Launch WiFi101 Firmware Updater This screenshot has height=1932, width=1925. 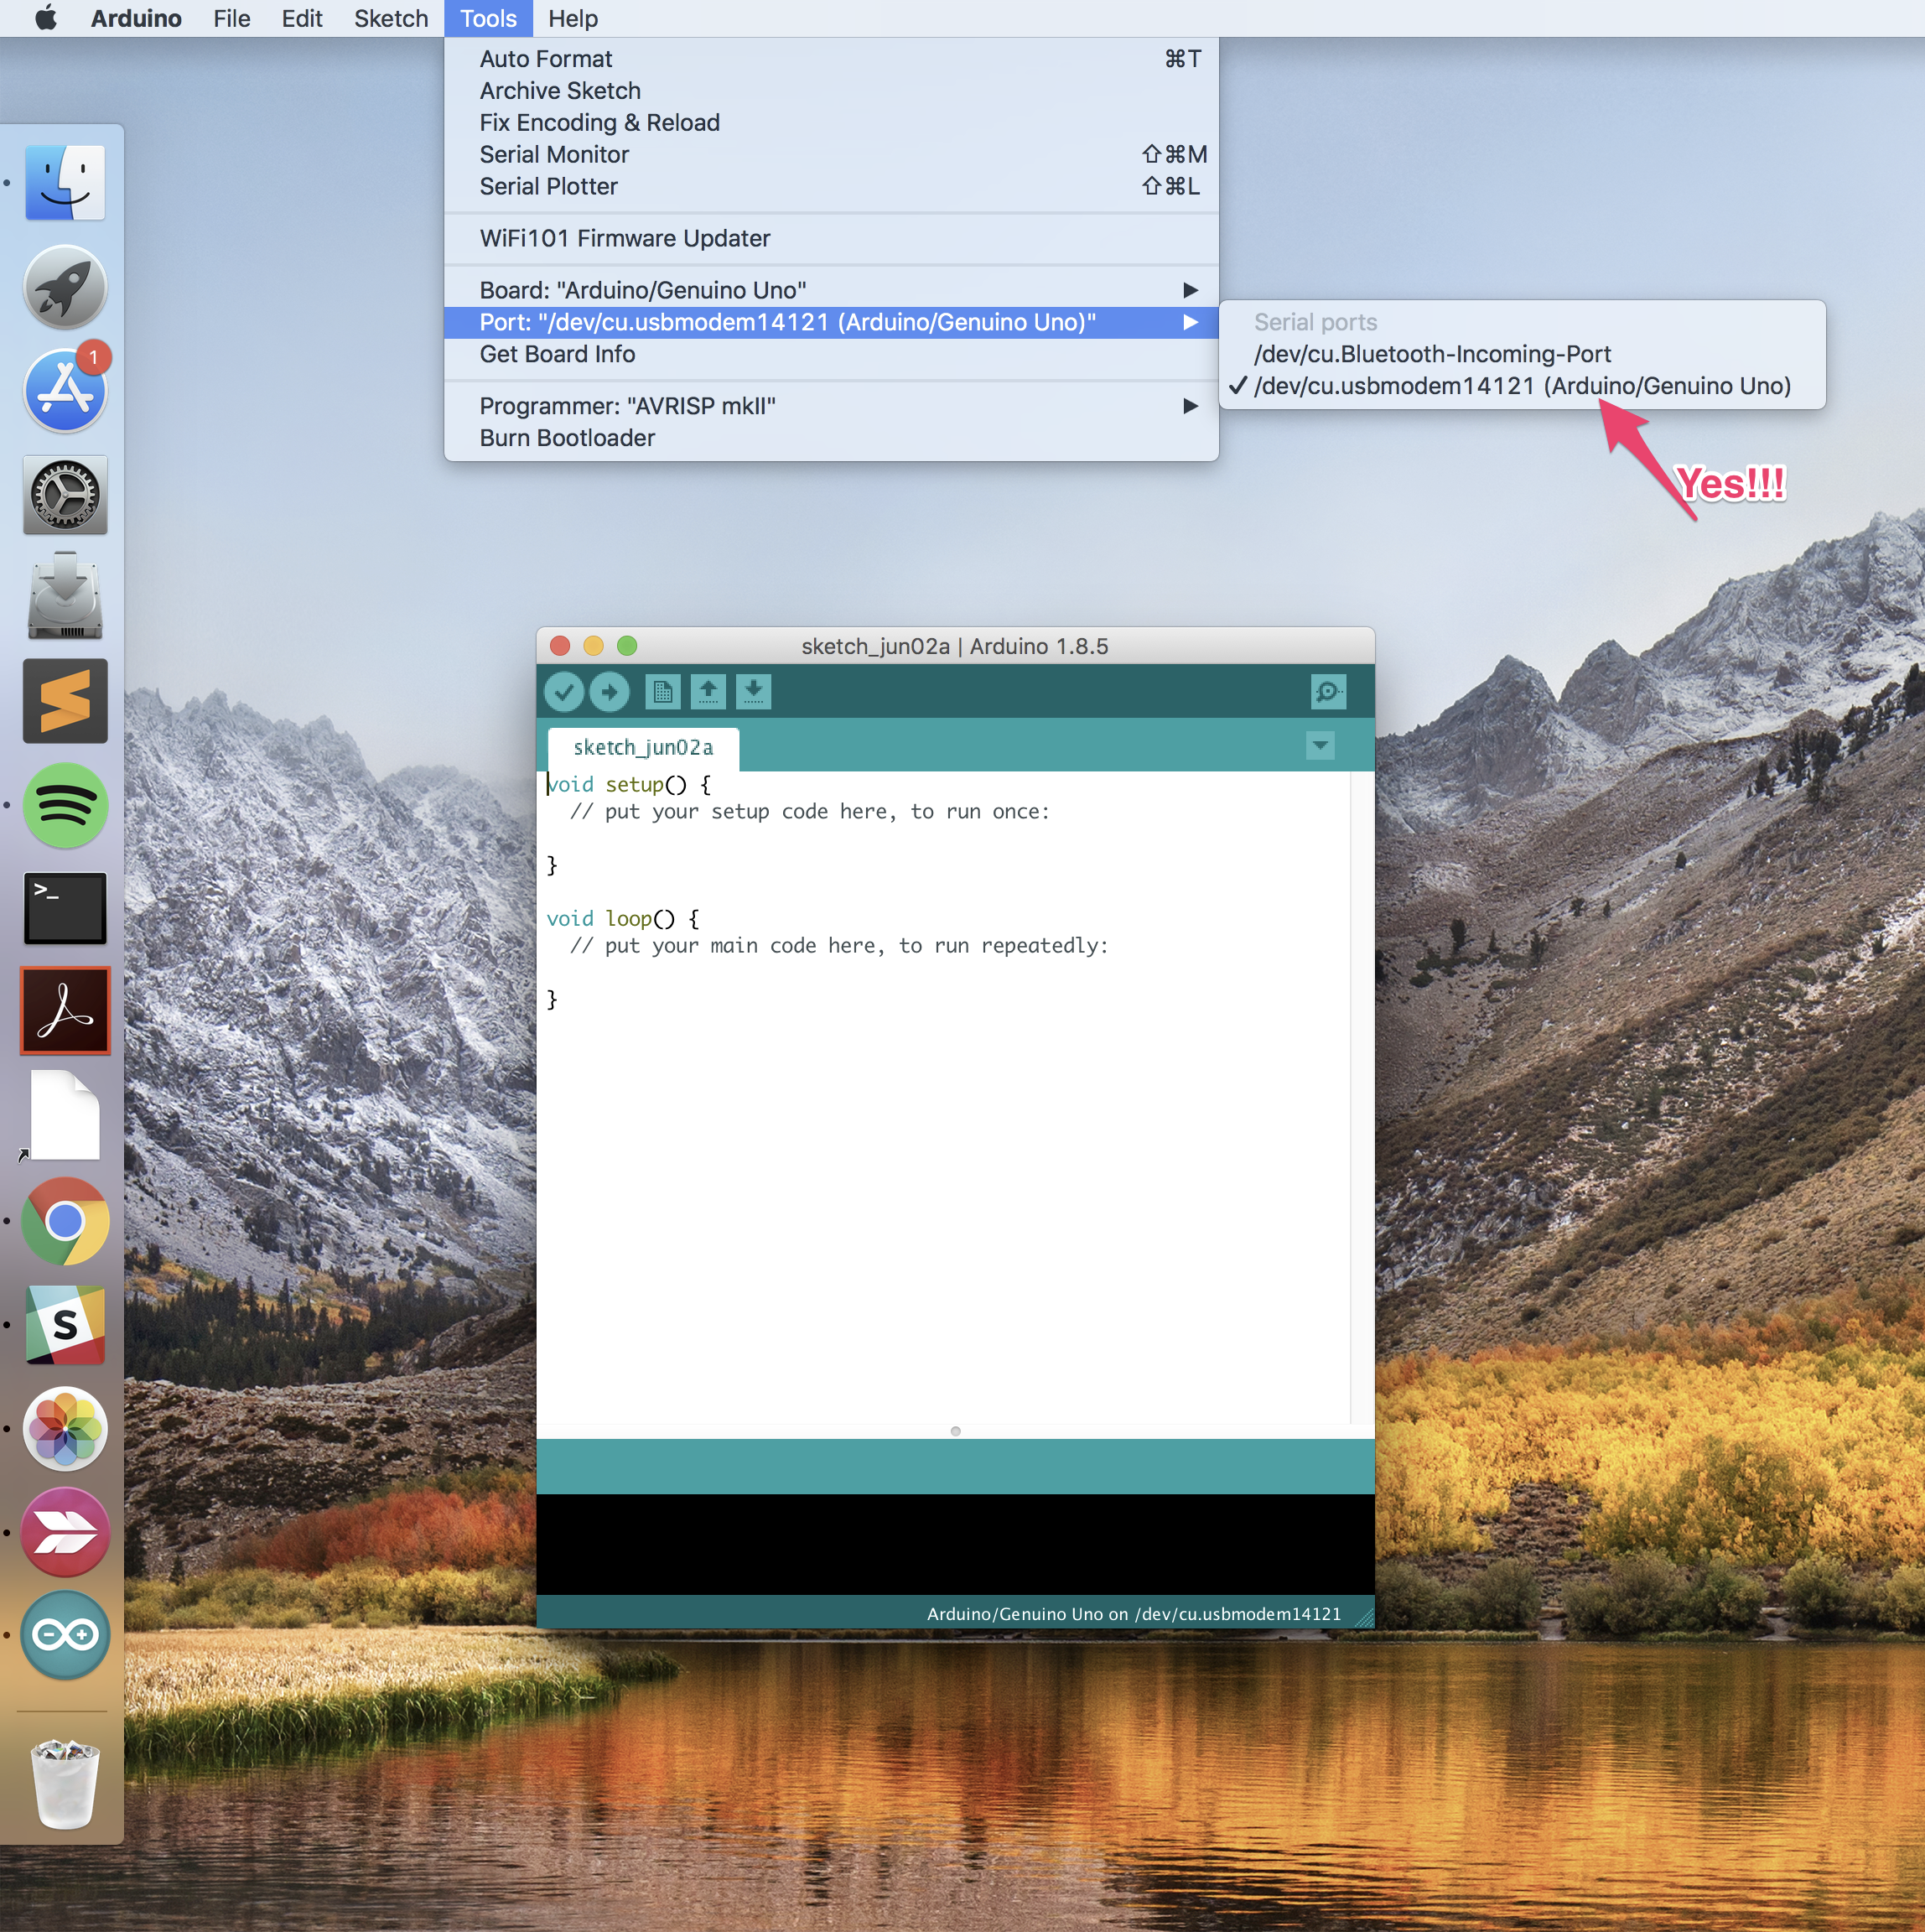(x=831, y=238)
